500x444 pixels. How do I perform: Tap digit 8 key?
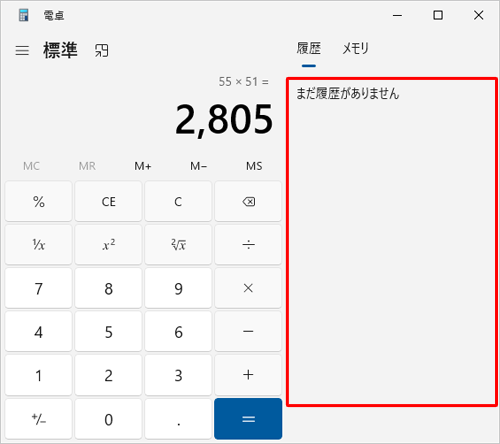click(x=109, y=288)
